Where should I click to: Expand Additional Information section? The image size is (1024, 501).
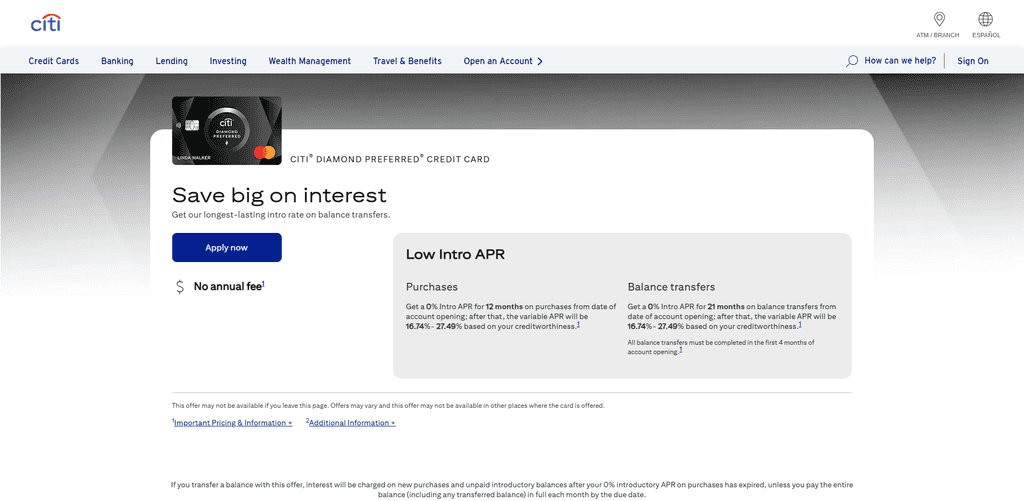[351, 423]
